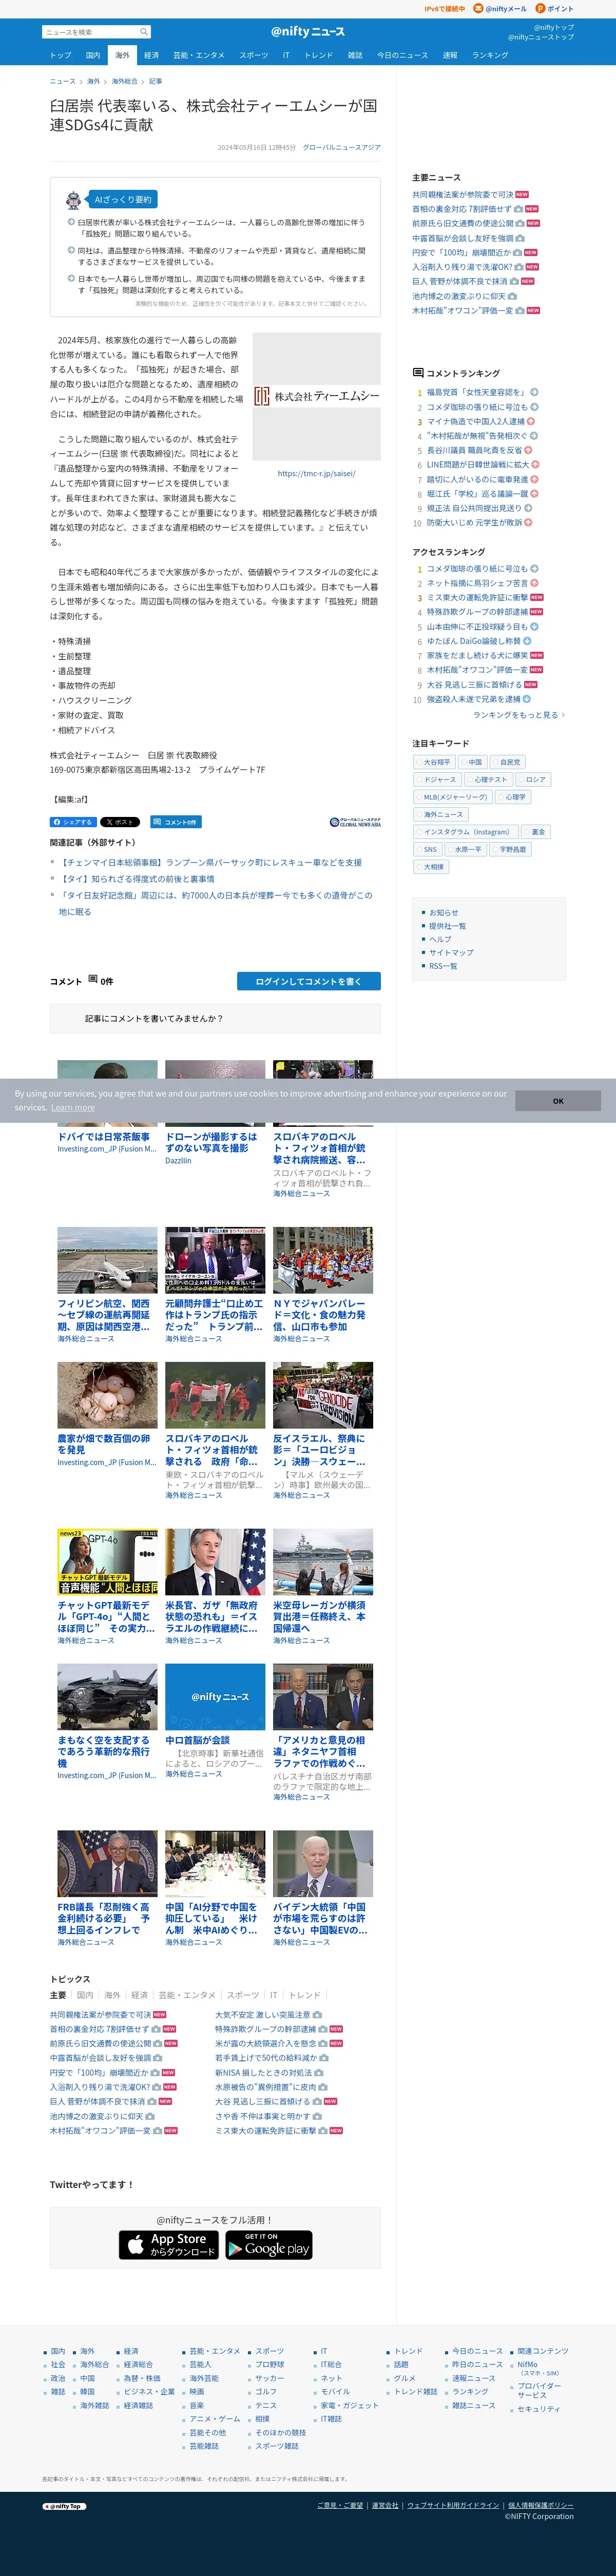Open 海外総合 breadcrumb link
Screen dimensions: 616x2576
click(125, 81)
